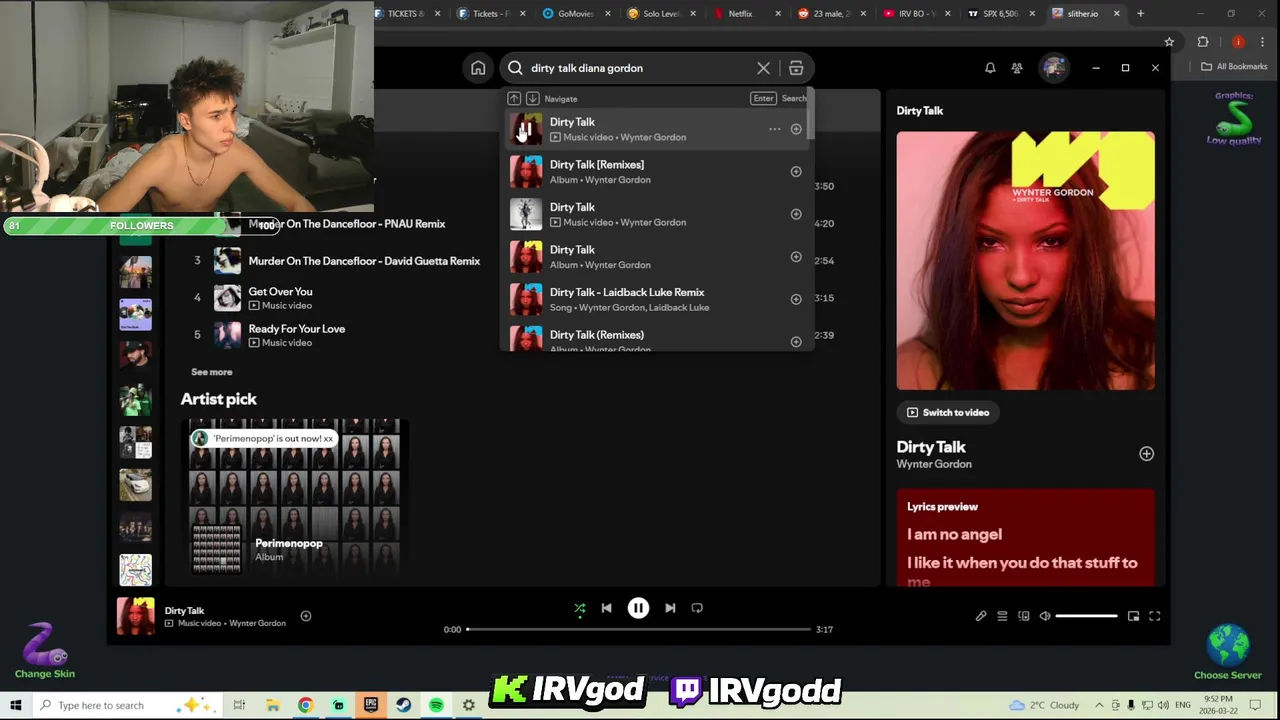Select Dirty Talk - Laidback Luke Remix result
This screenshot has height=720, width=1280.
pyautogui.click(x=656, y=299)
